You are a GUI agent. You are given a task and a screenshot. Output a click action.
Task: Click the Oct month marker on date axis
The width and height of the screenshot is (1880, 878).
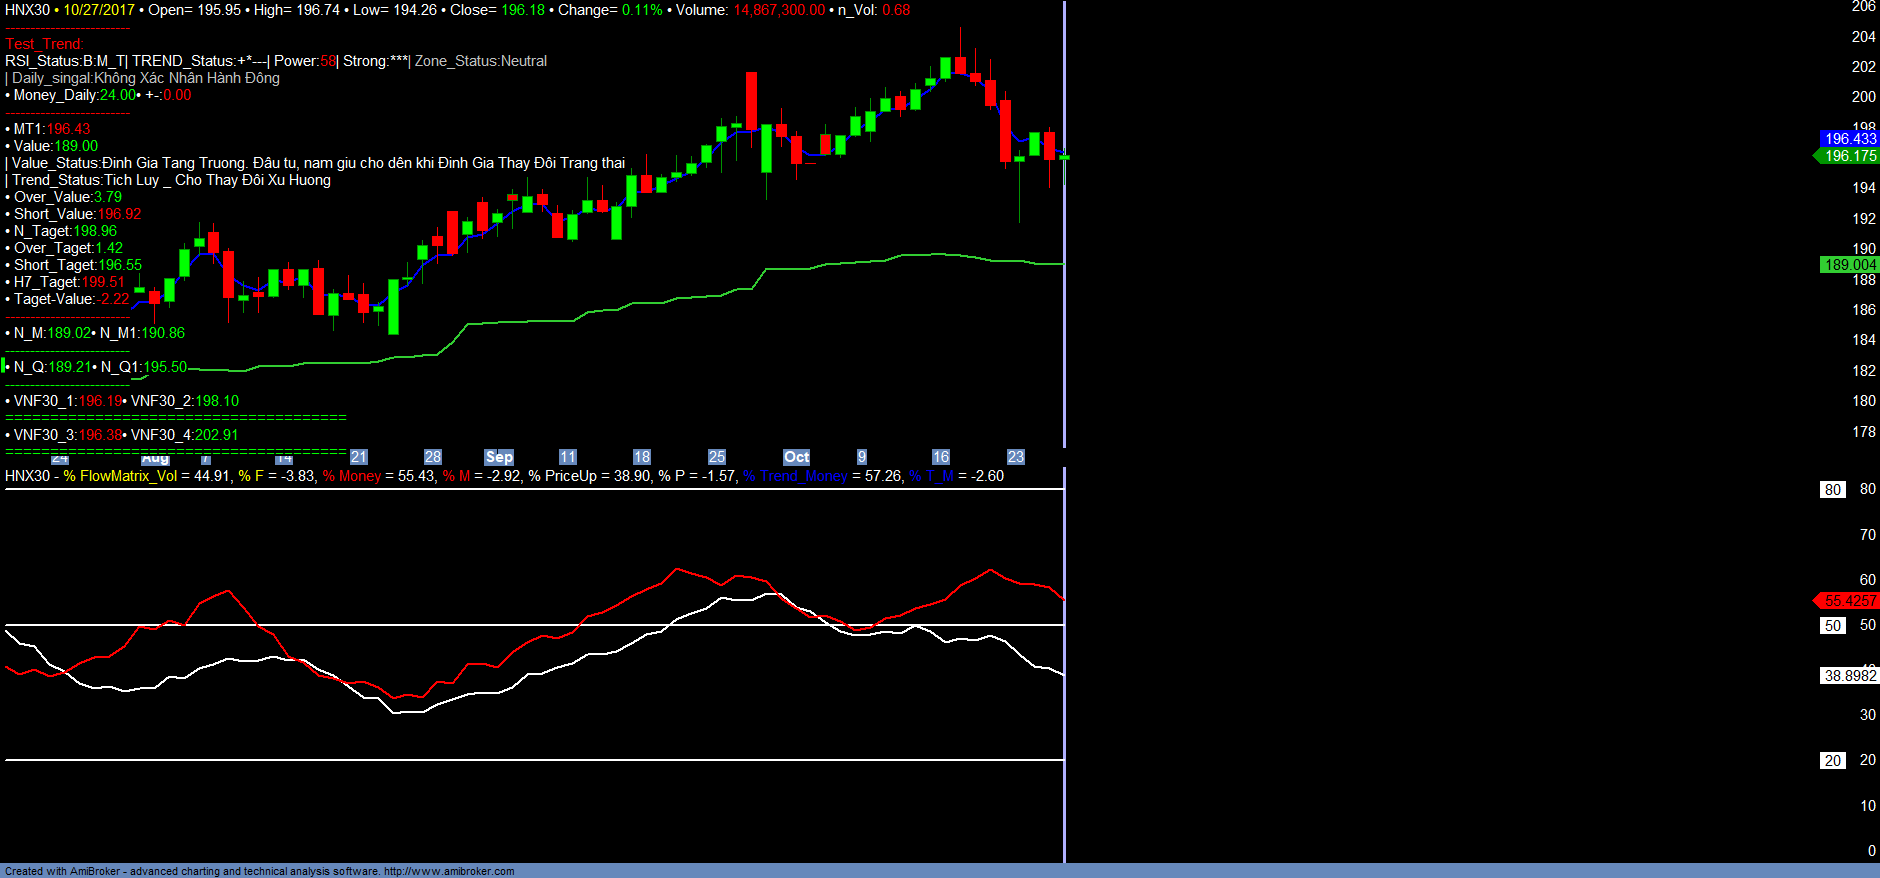pos(796,457)
